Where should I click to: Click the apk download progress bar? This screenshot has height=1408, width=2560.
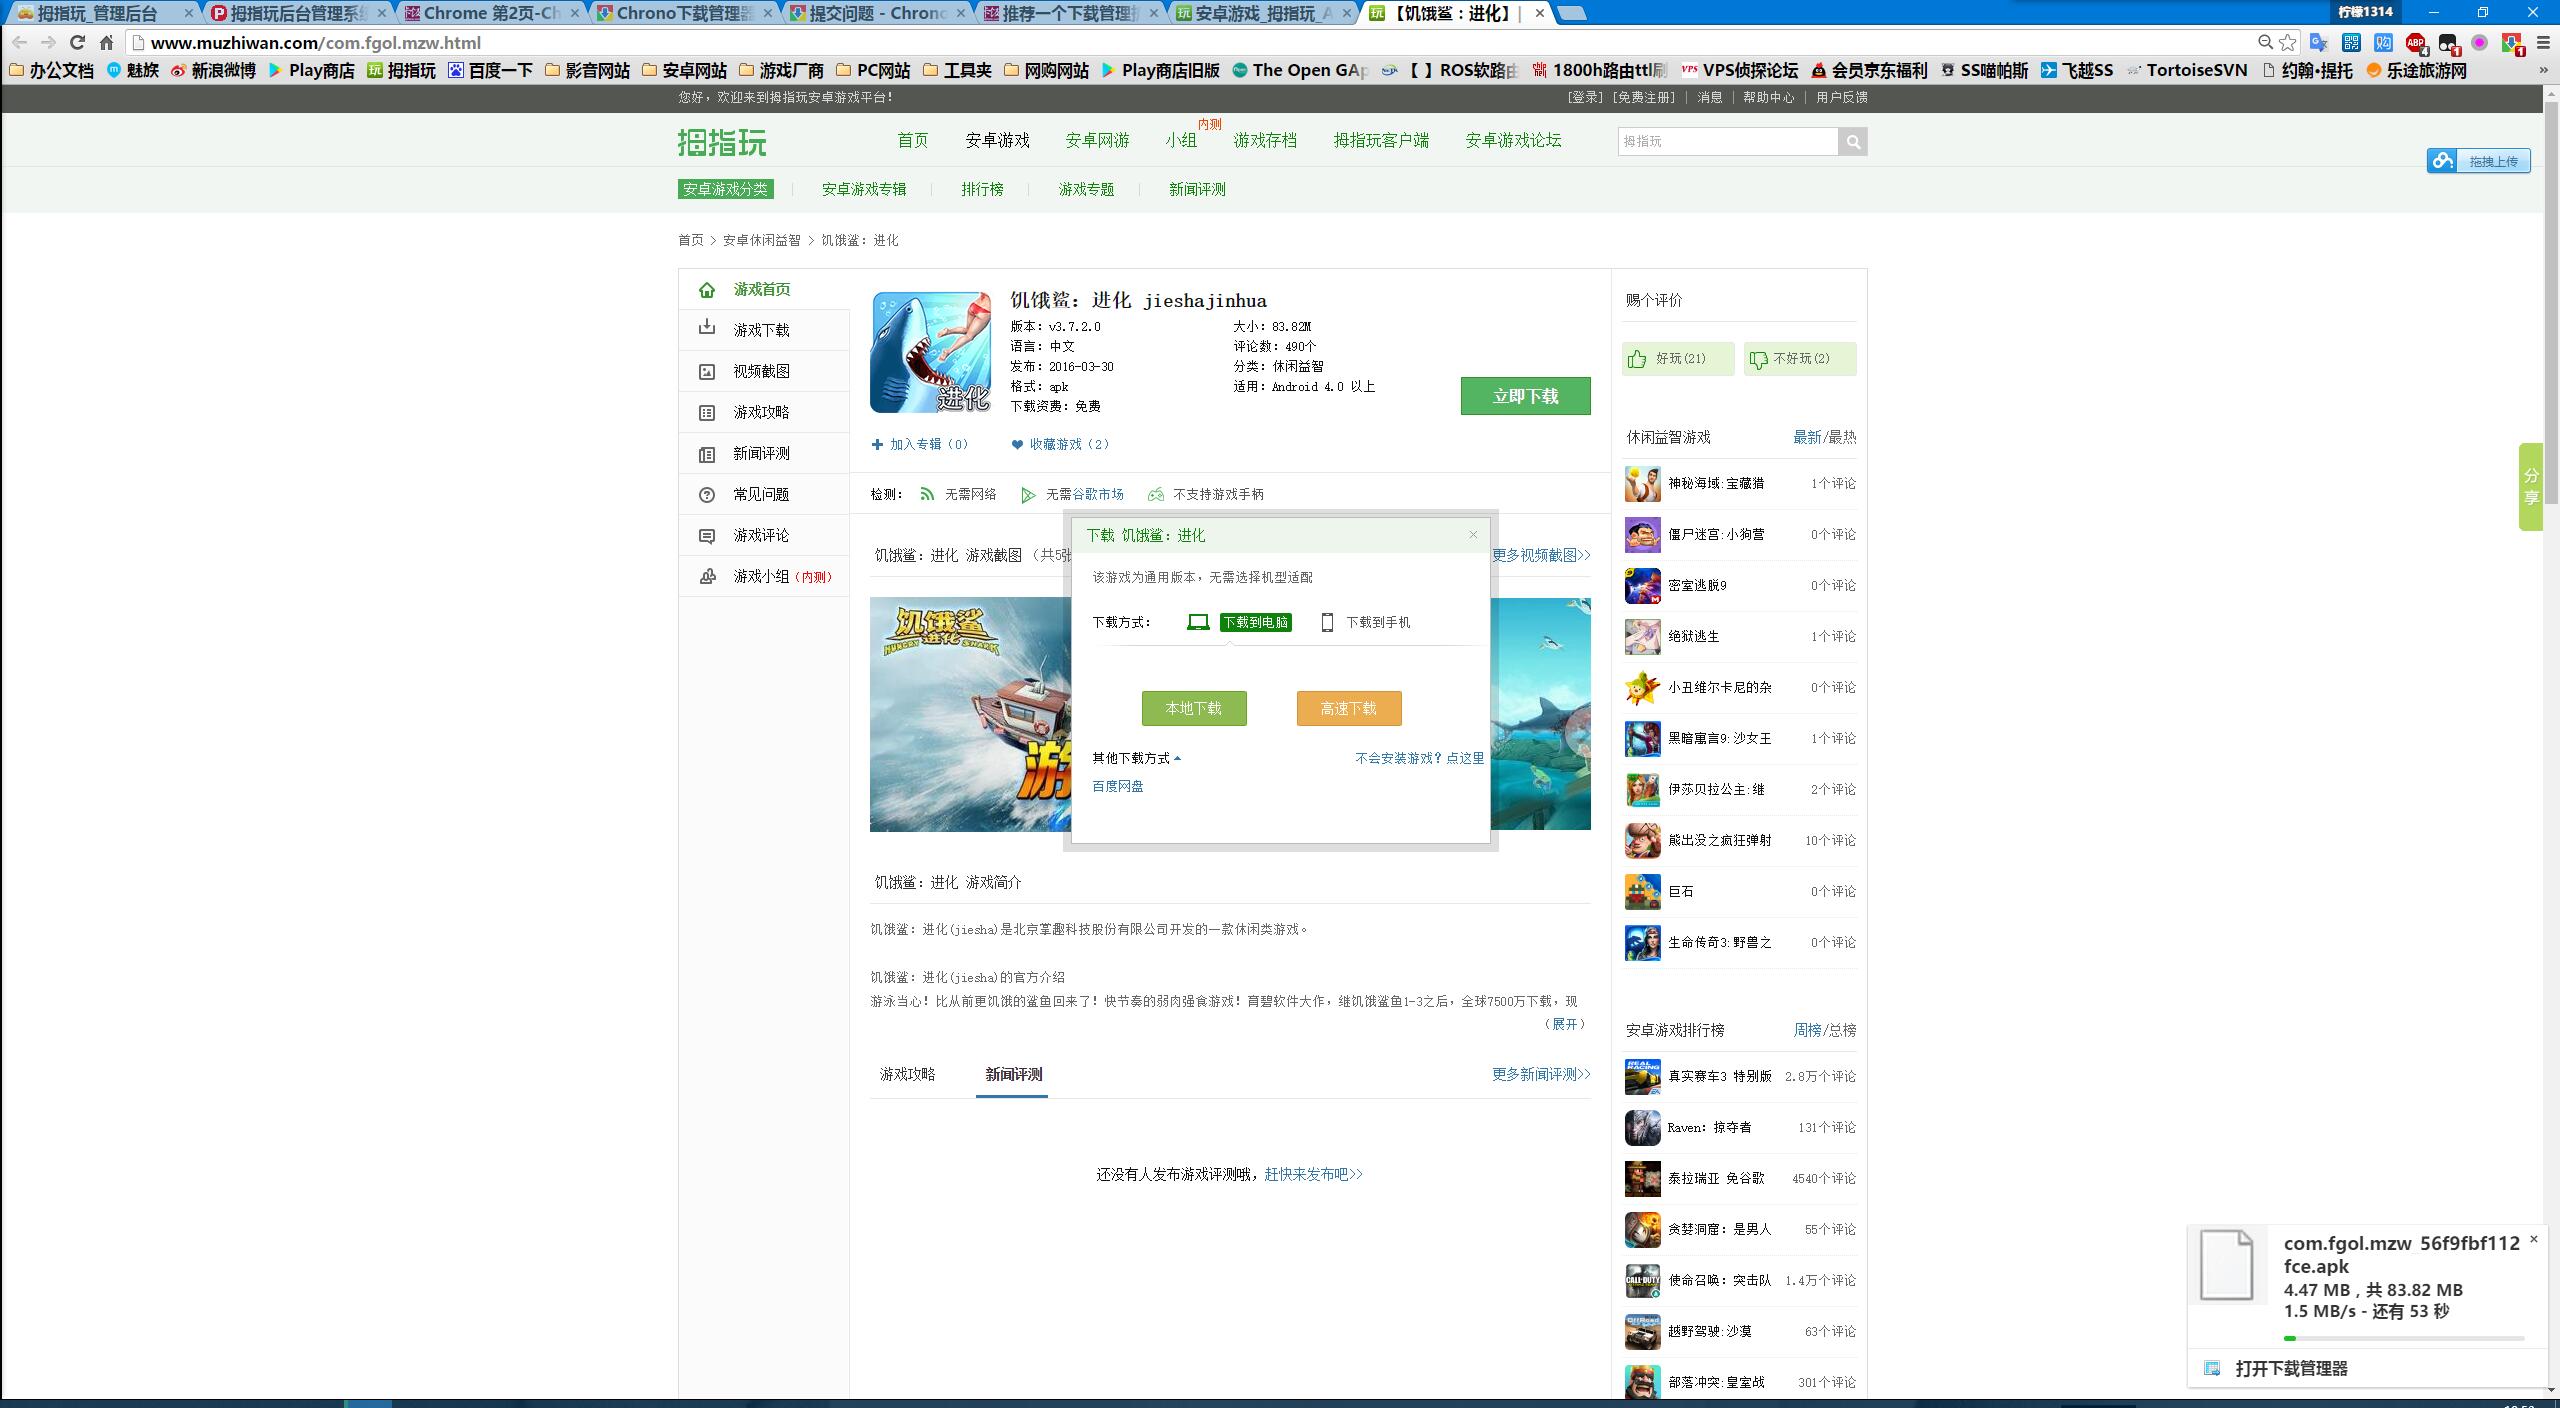[2403, 1338]
